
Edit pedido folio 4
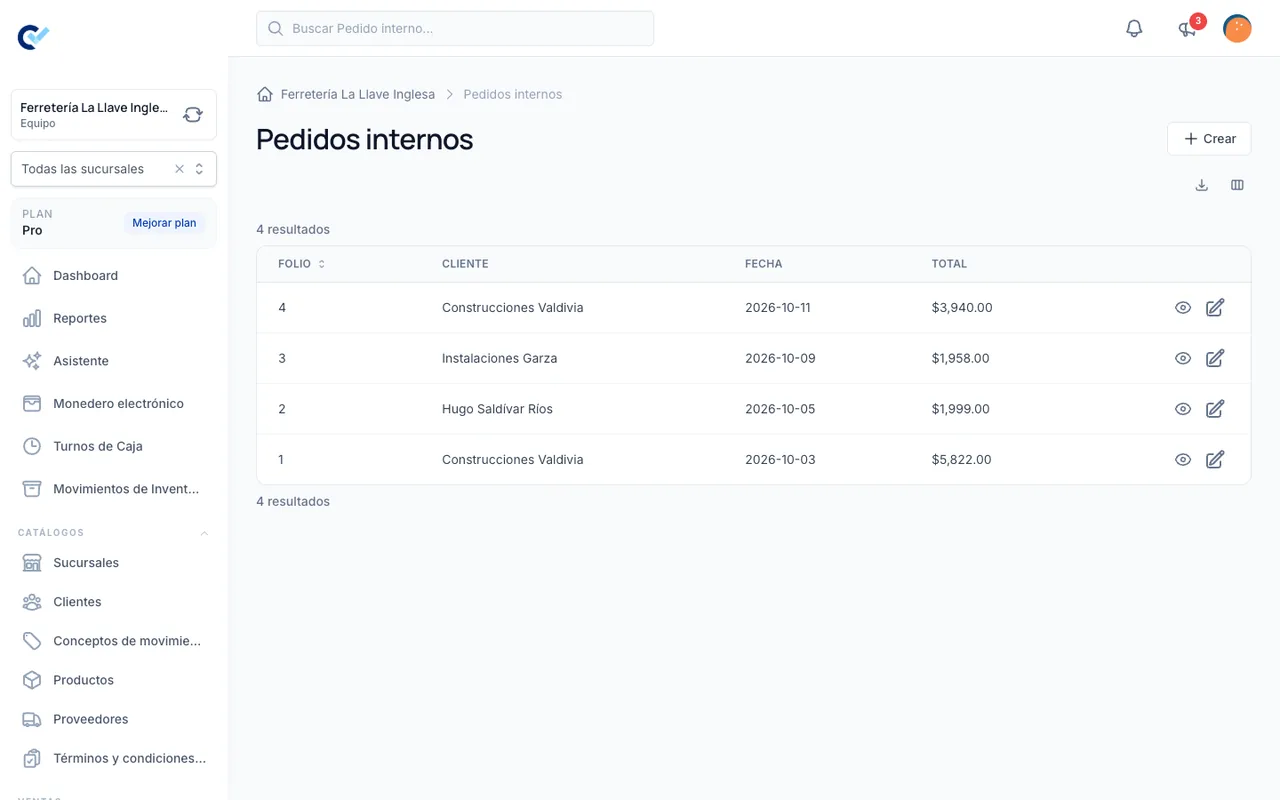(1215, 308)
